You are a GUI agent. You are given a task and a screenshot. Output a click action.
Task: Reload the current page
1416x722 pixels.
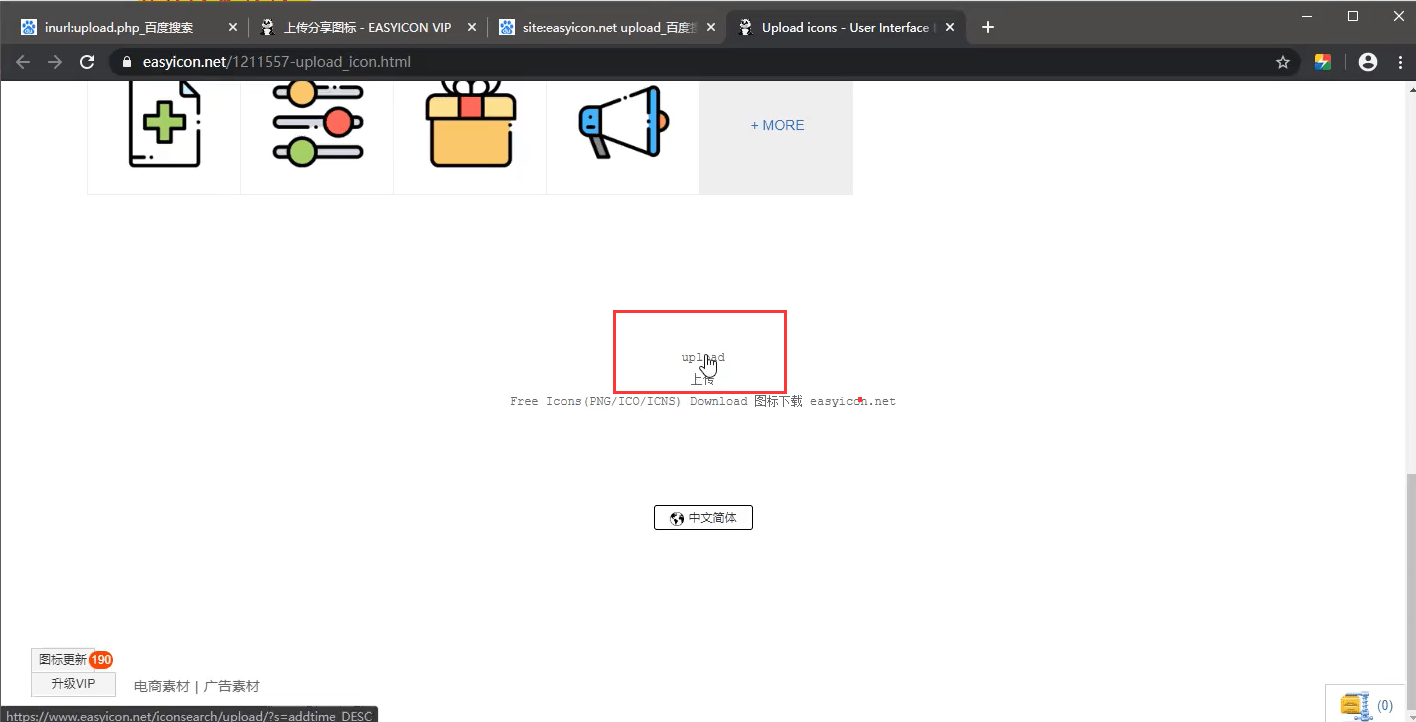pyautogui.click(x=87, y=62)
